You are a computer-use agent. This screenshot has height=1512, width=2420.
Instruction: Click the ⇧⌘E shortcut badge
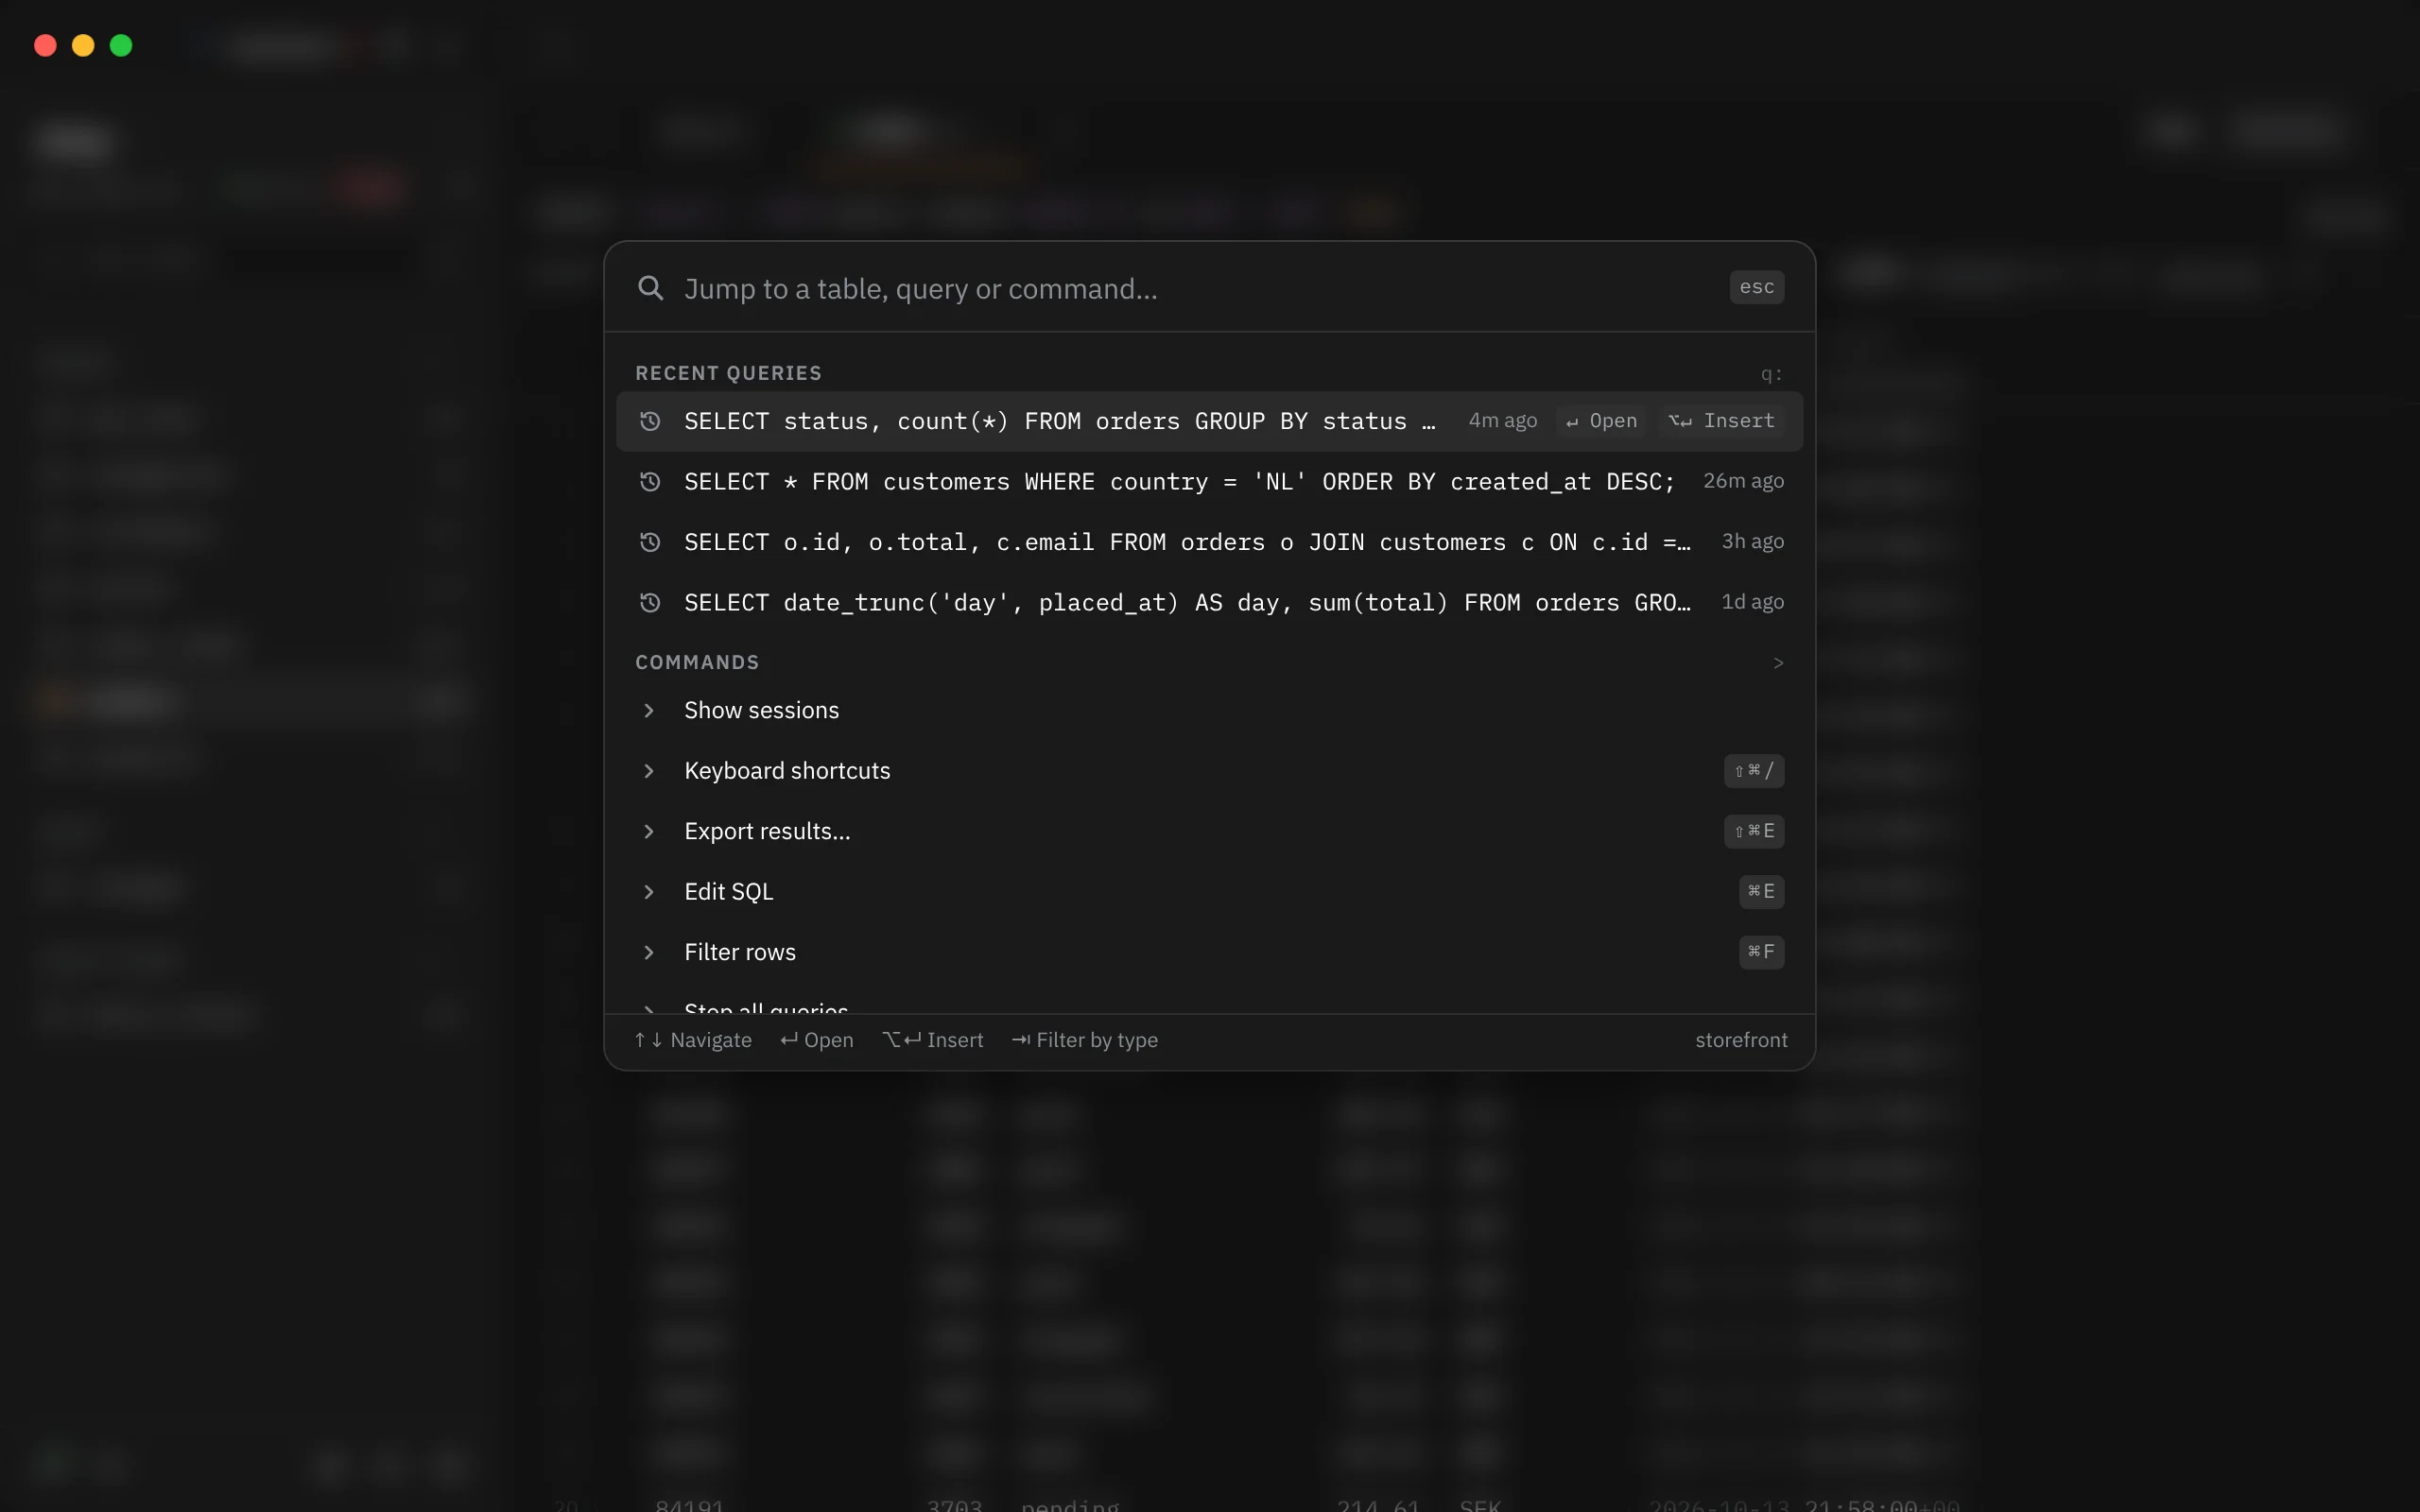point(1753,831)
